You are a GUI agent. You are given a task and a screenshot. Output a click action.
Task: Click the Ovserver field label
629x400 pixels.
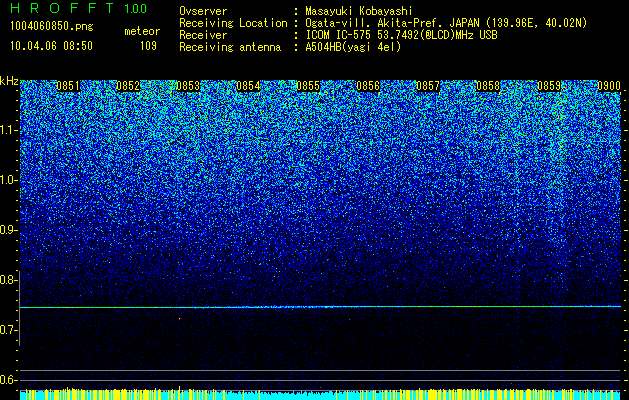click(x=203, y=11)
